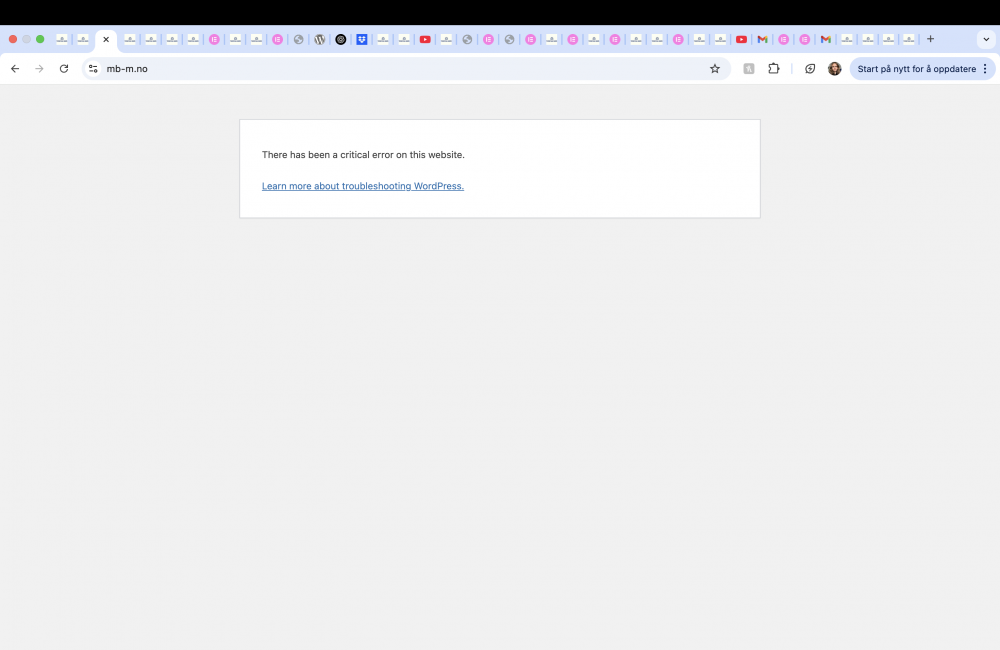The height and width of the screenshot is (650, 1000).
Task: Close the active mb-m.no tab
Action: coord(106,40)
